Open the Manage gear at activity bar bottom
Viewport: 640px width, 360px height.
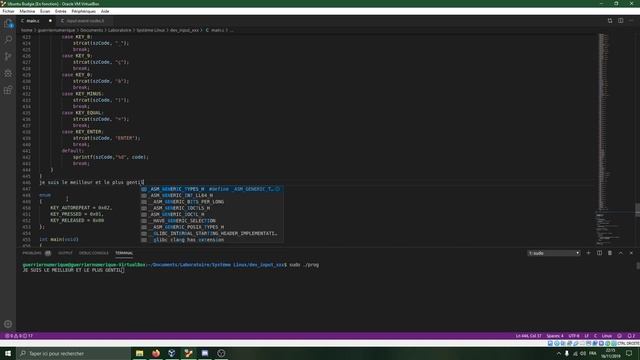point(8,324)
